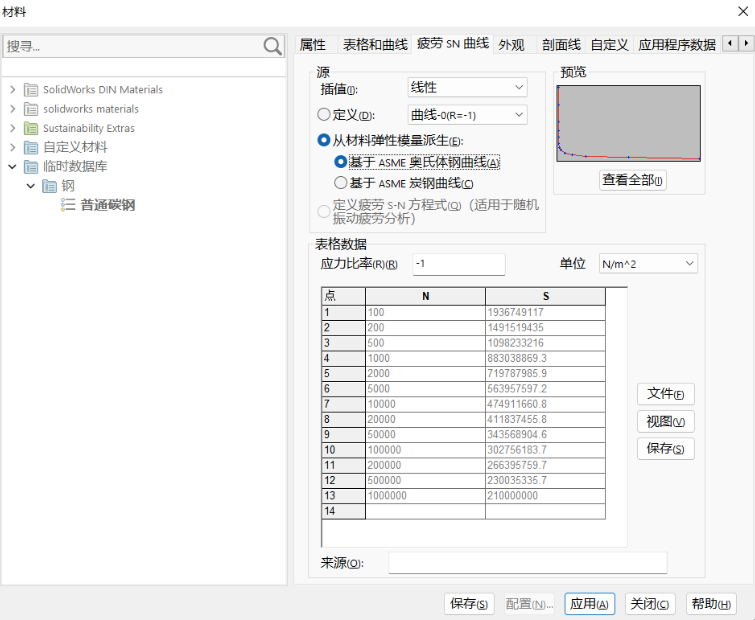Click the search magnifier icon
Screen dimensions: 755x620
[272, 46]
